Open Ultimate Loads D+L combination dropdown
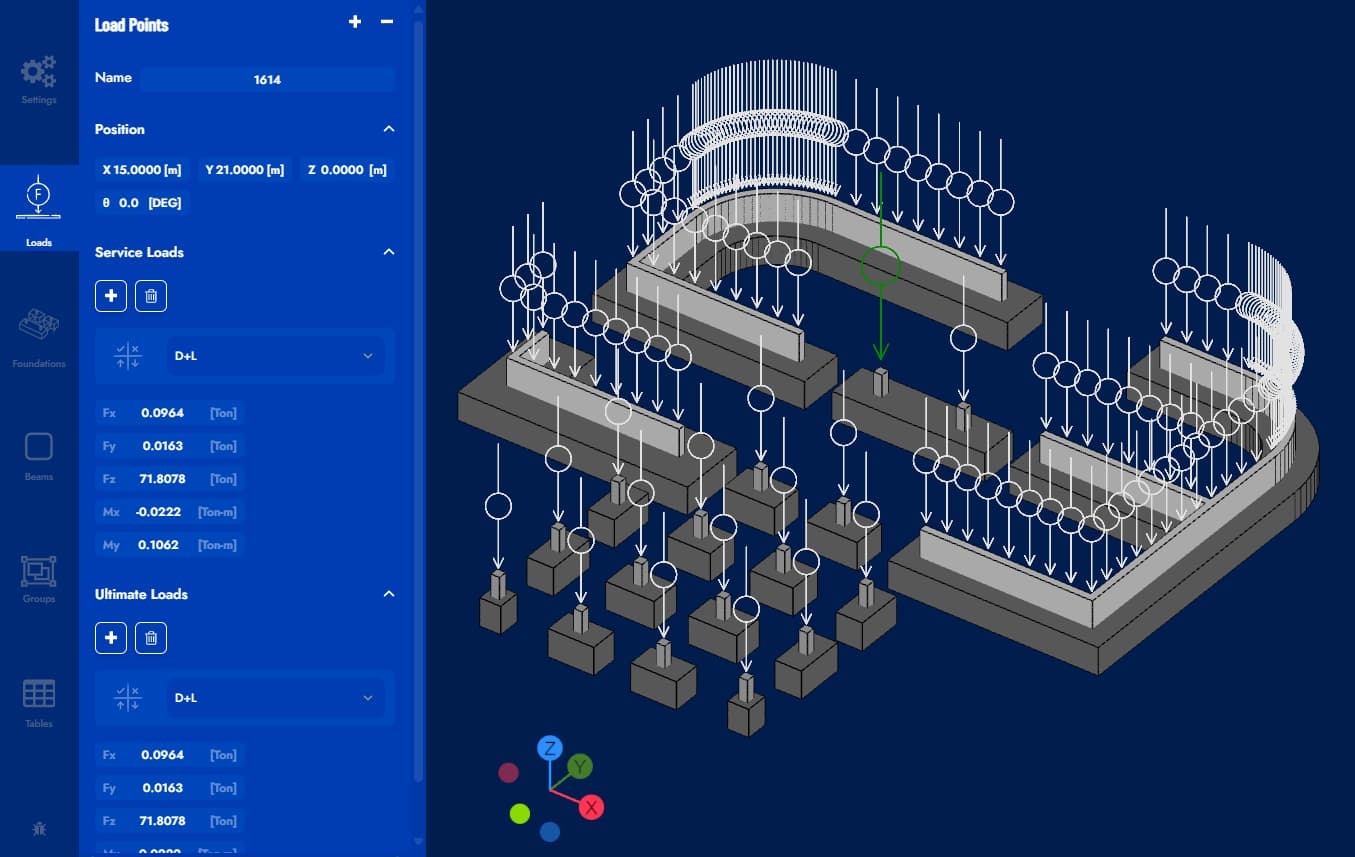Screen dimensions: 1355x857 [274, 698]
